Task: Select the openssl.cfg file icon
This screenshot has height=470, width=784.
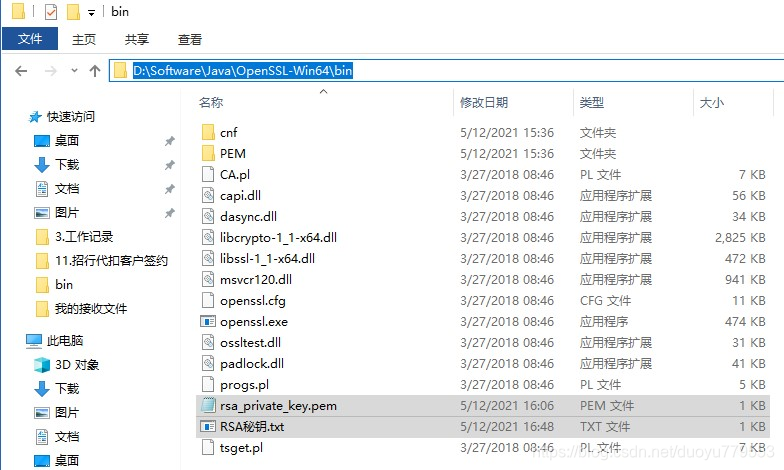Action: (x=208, y=300)
